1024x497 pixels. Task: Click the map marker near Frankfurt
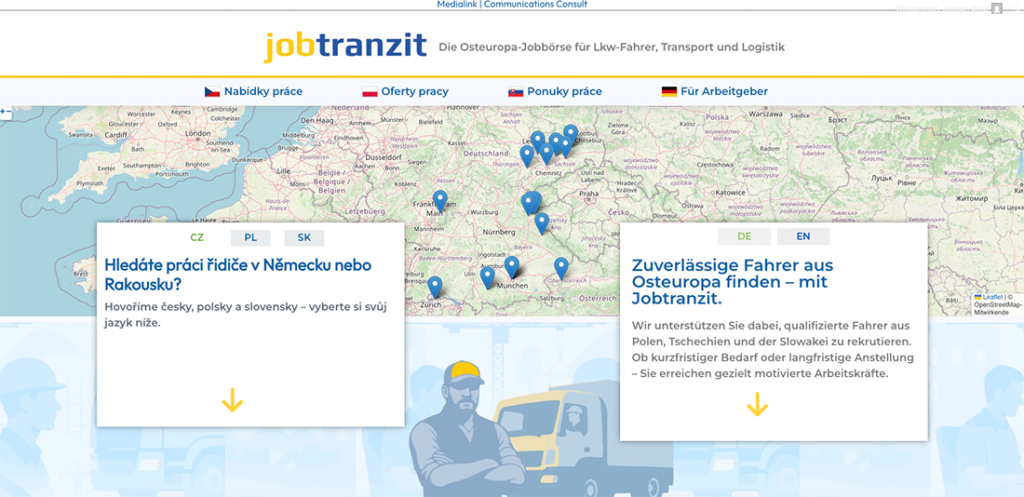click(x=439, y=200)
